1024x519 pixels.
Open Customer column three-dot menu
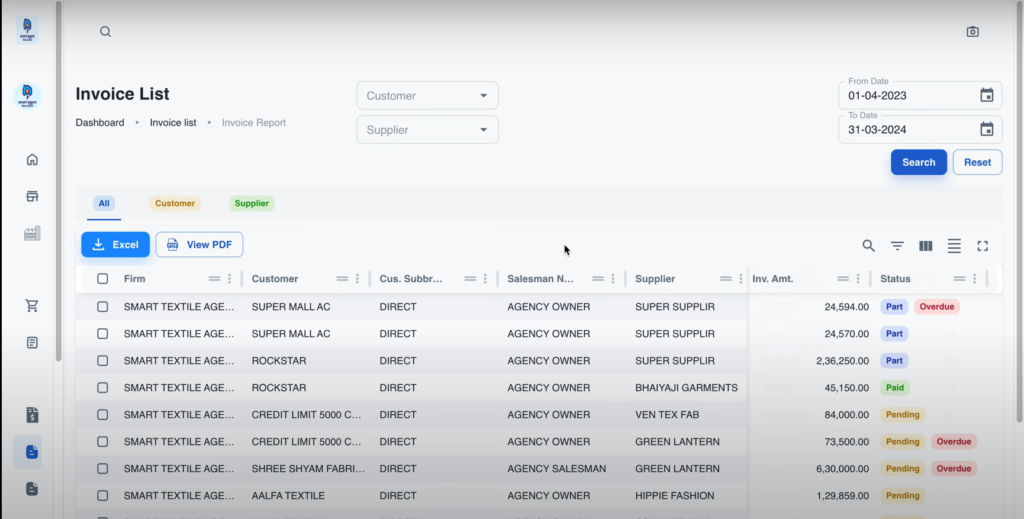(357, 279)
